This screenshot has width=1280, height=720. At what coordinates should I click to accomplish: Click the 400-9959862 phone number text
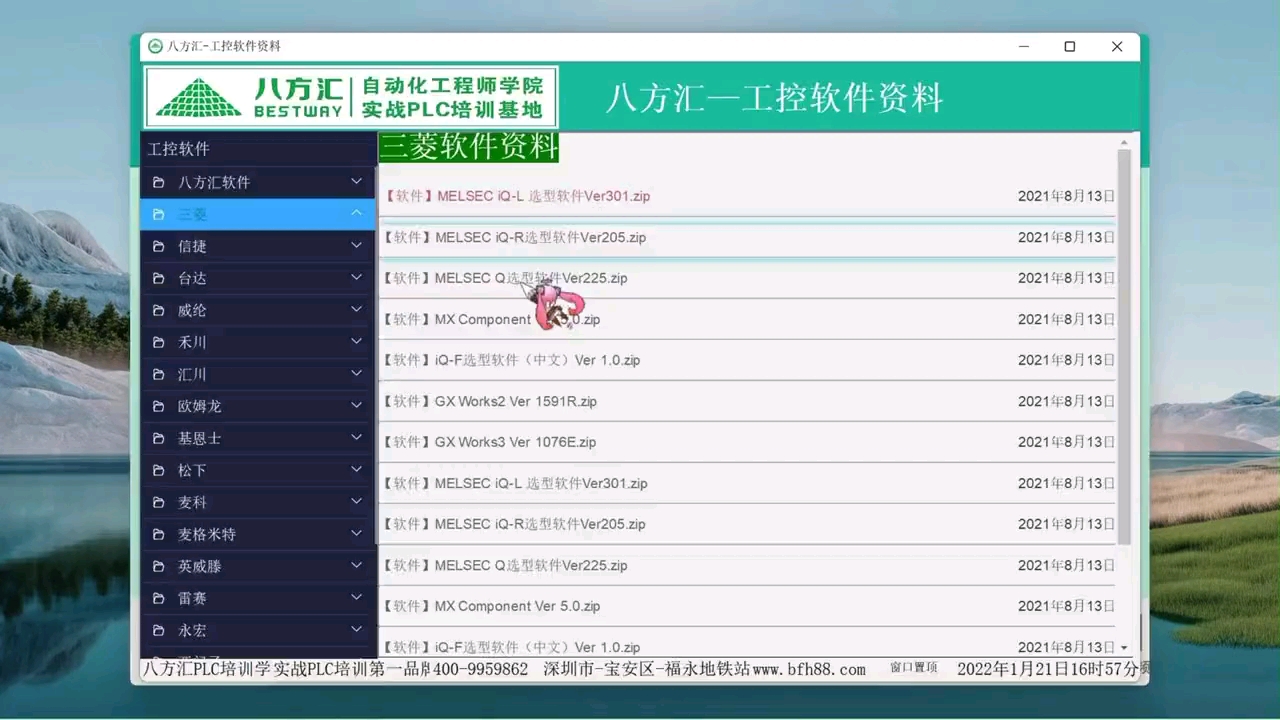(x=481, y=669)
